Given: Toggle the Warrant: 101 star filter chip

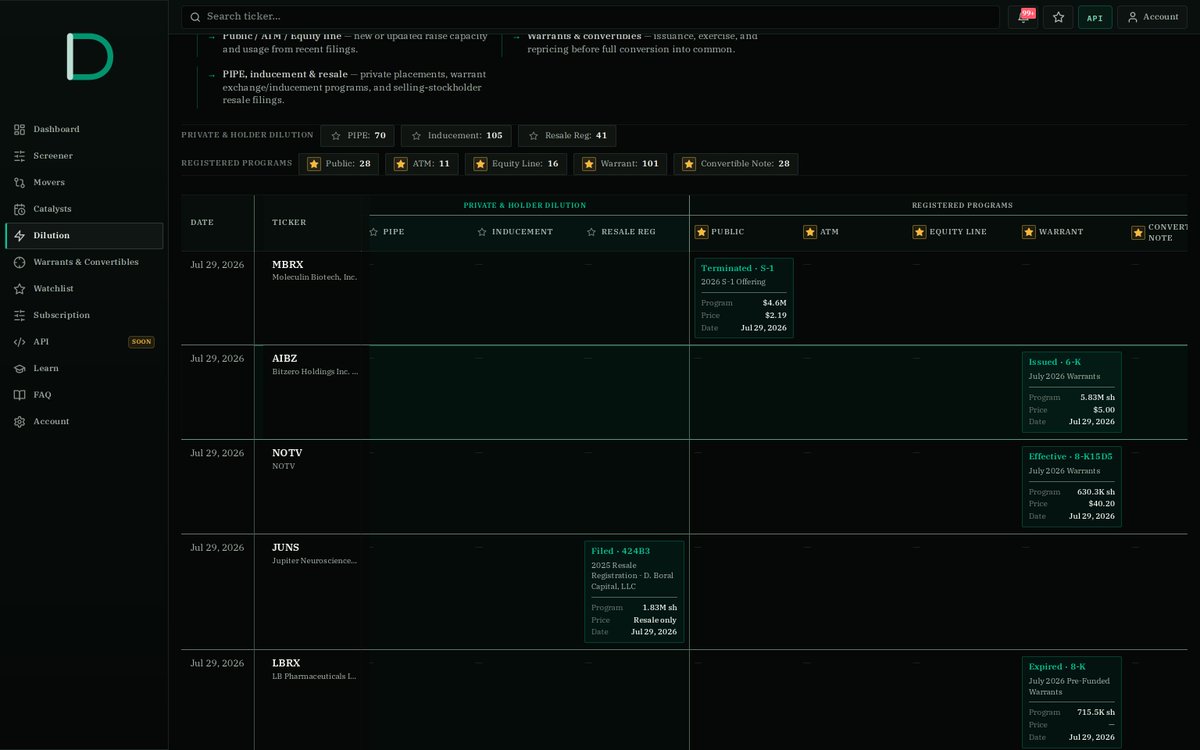Looking at the screenshot, I should pyautogui.click(x=620, y=164).
